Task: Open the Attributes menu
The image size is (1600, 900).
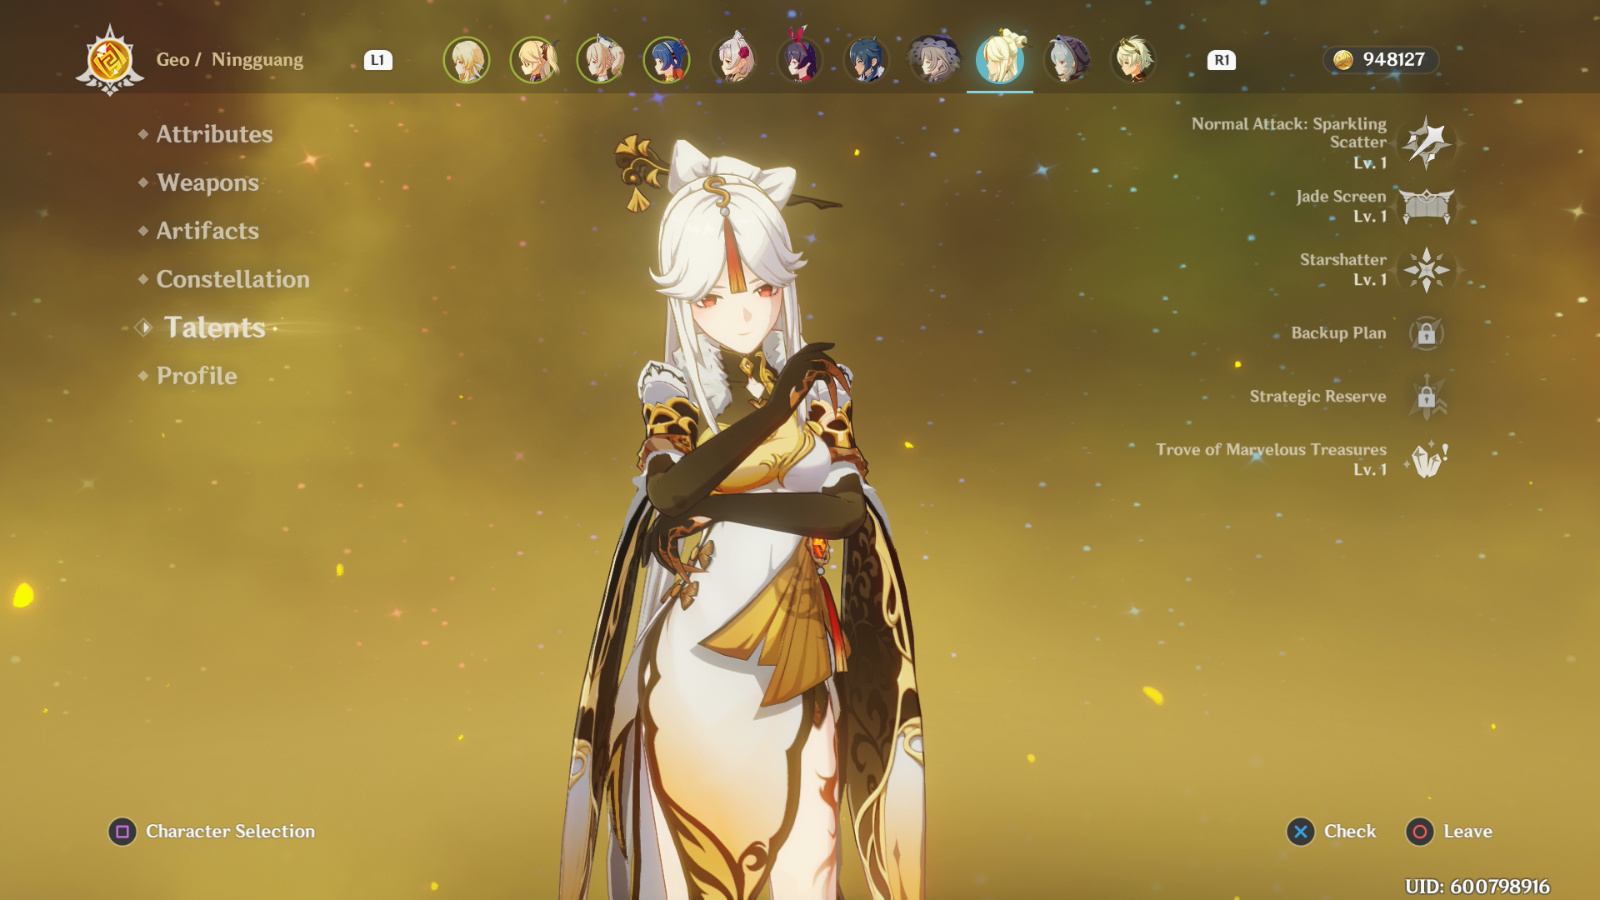Action: (x=214, y=134)
